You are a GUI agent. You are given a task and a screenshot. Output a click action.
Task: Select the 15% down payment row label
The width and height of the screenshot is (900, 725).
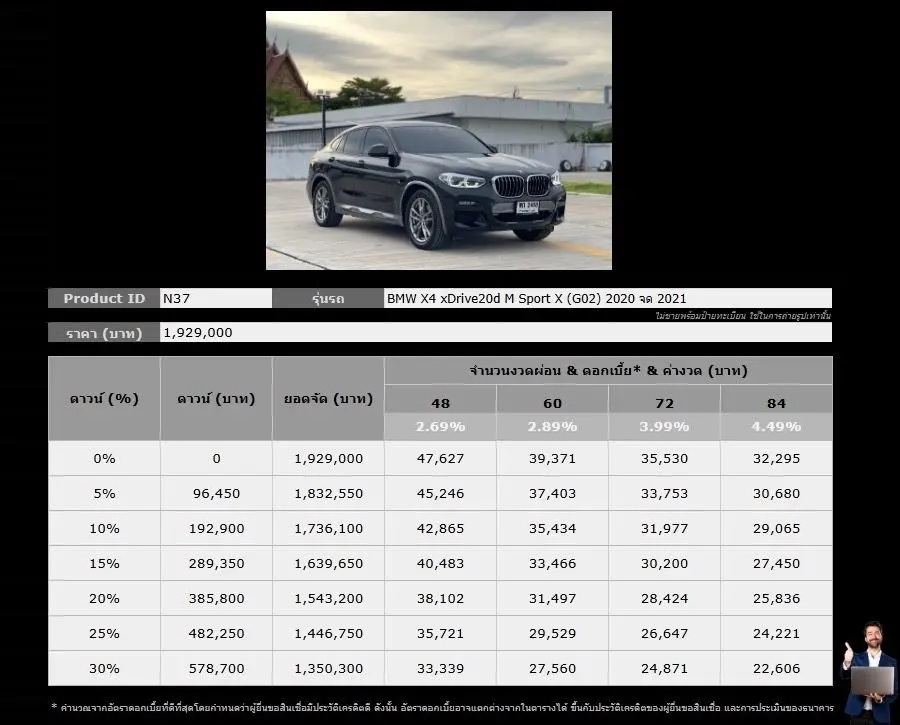pos(104,563)
